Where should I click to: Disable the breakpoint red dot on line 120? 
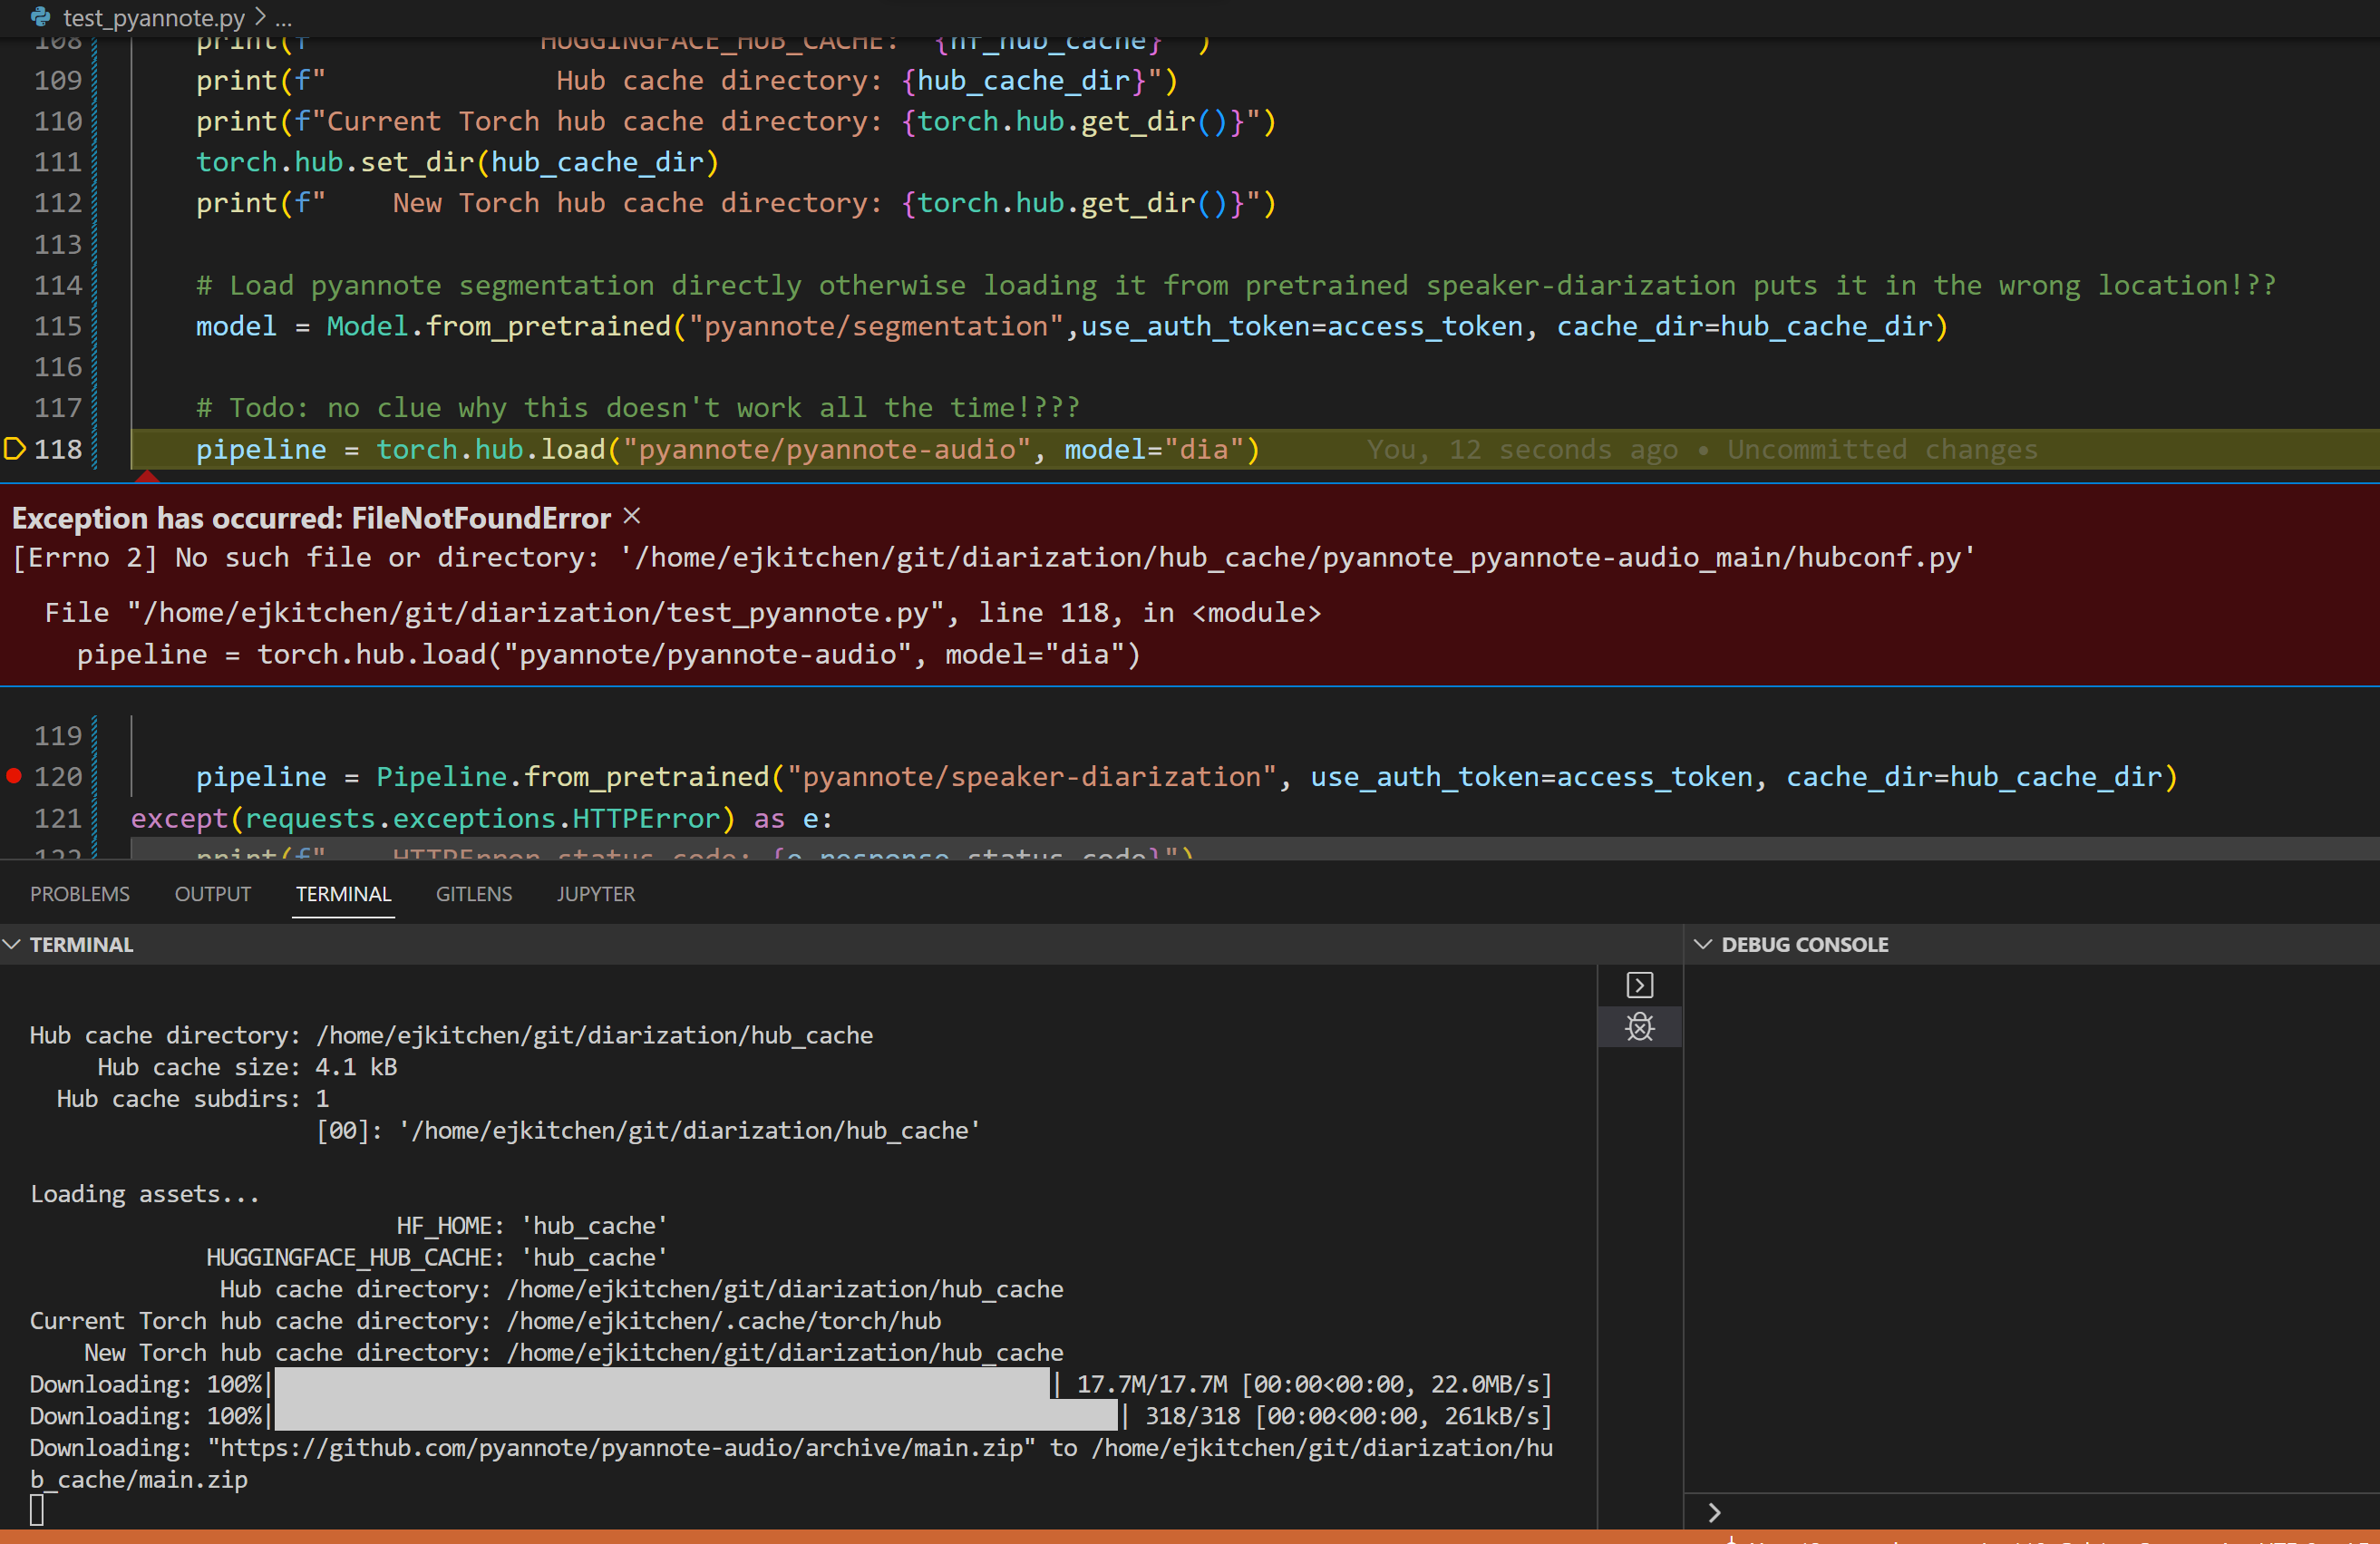pos(14,776)
